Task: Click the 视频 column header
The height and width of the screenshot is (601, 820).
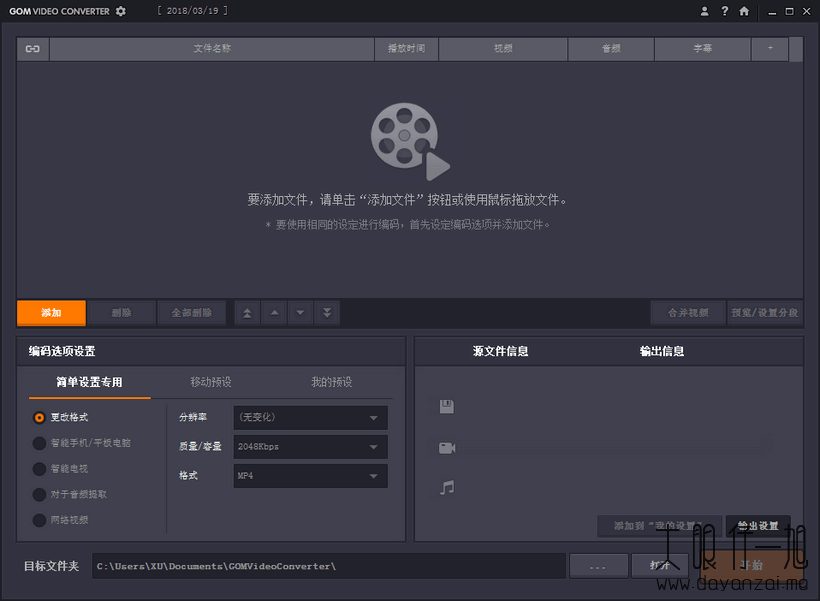Action: (503, 49)
